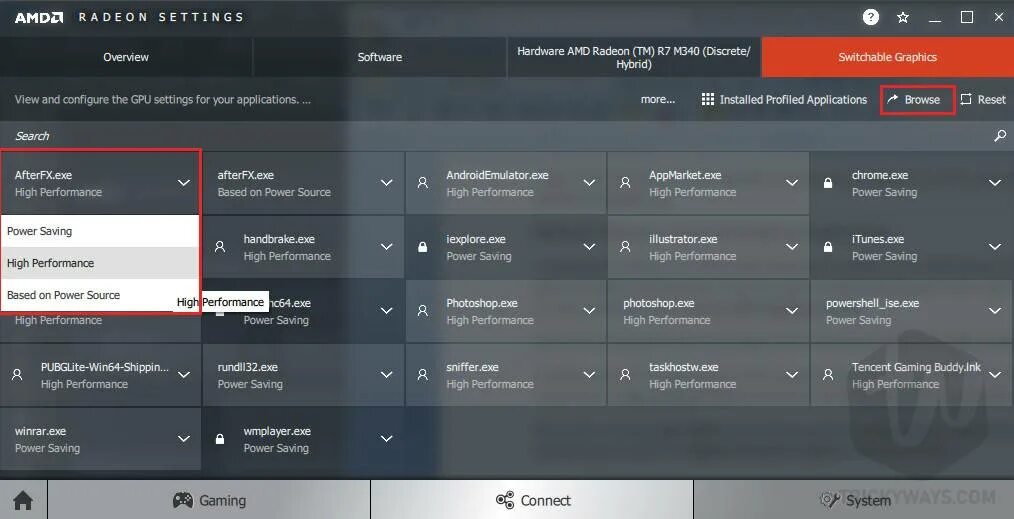Select the lowercase photoshop.exe tile name
The width and height of the screenshot is (1014, 519).
coord(658,303)
